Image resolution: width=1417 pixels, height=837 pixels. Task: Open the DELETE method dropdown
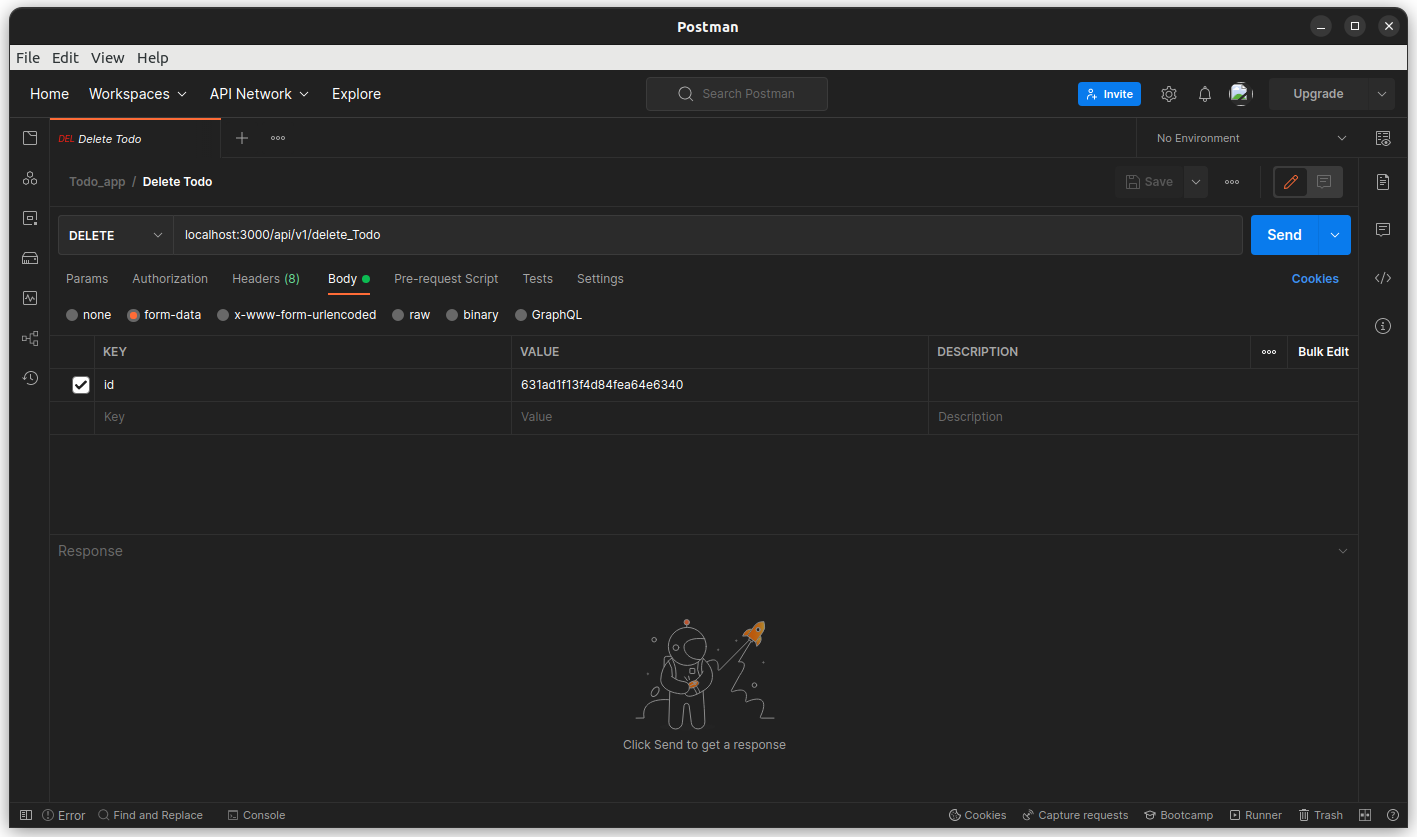116,235
